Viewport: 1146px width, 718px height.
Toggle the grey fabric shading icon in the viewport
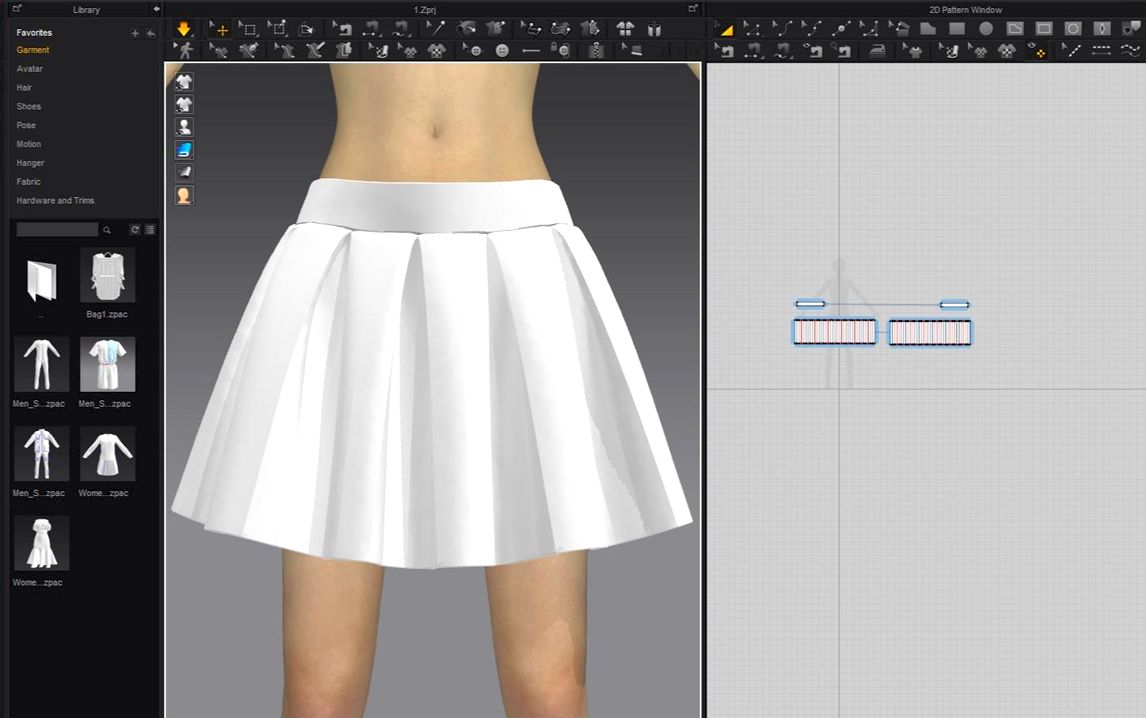click(x=184, y=173)
